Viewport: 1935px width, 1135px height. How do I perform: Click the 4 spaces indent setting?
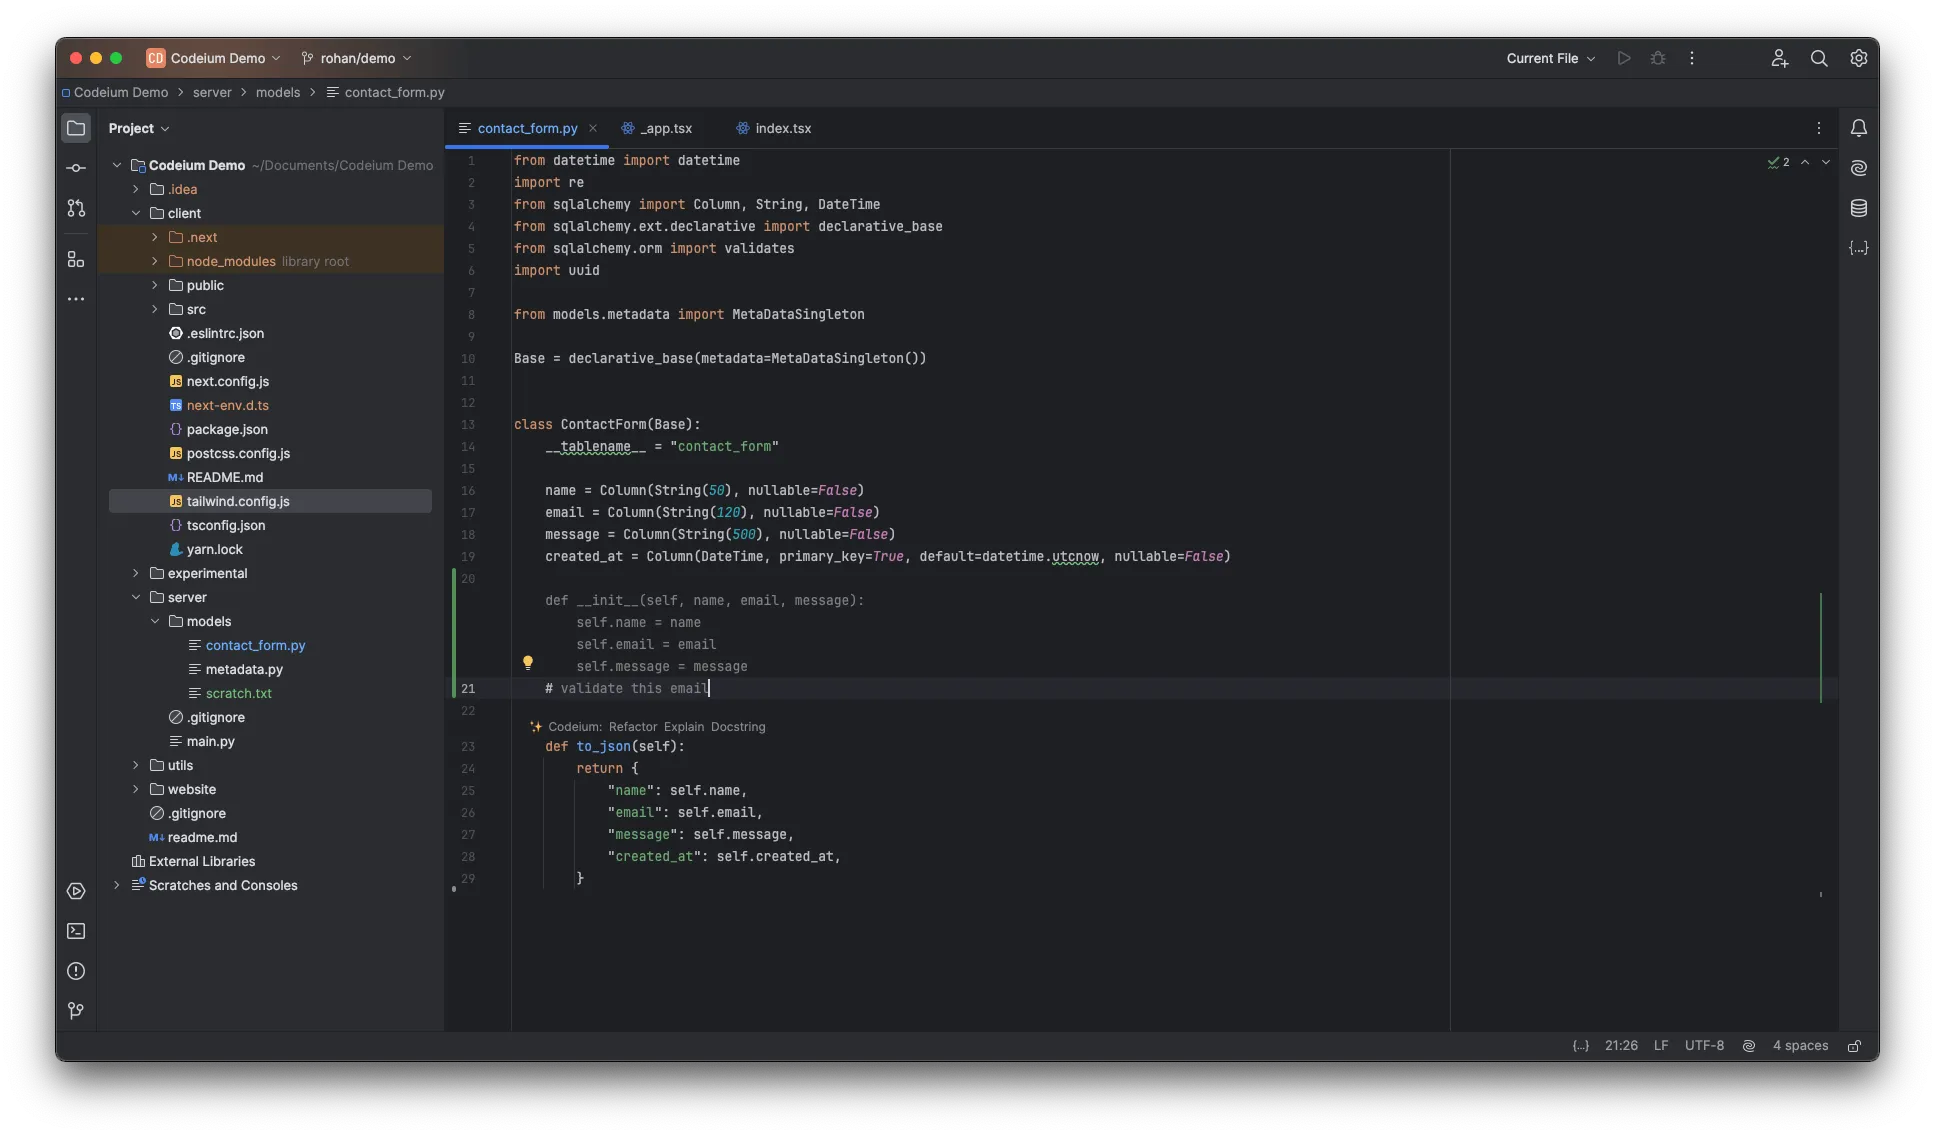(x=1800, y=1046)
